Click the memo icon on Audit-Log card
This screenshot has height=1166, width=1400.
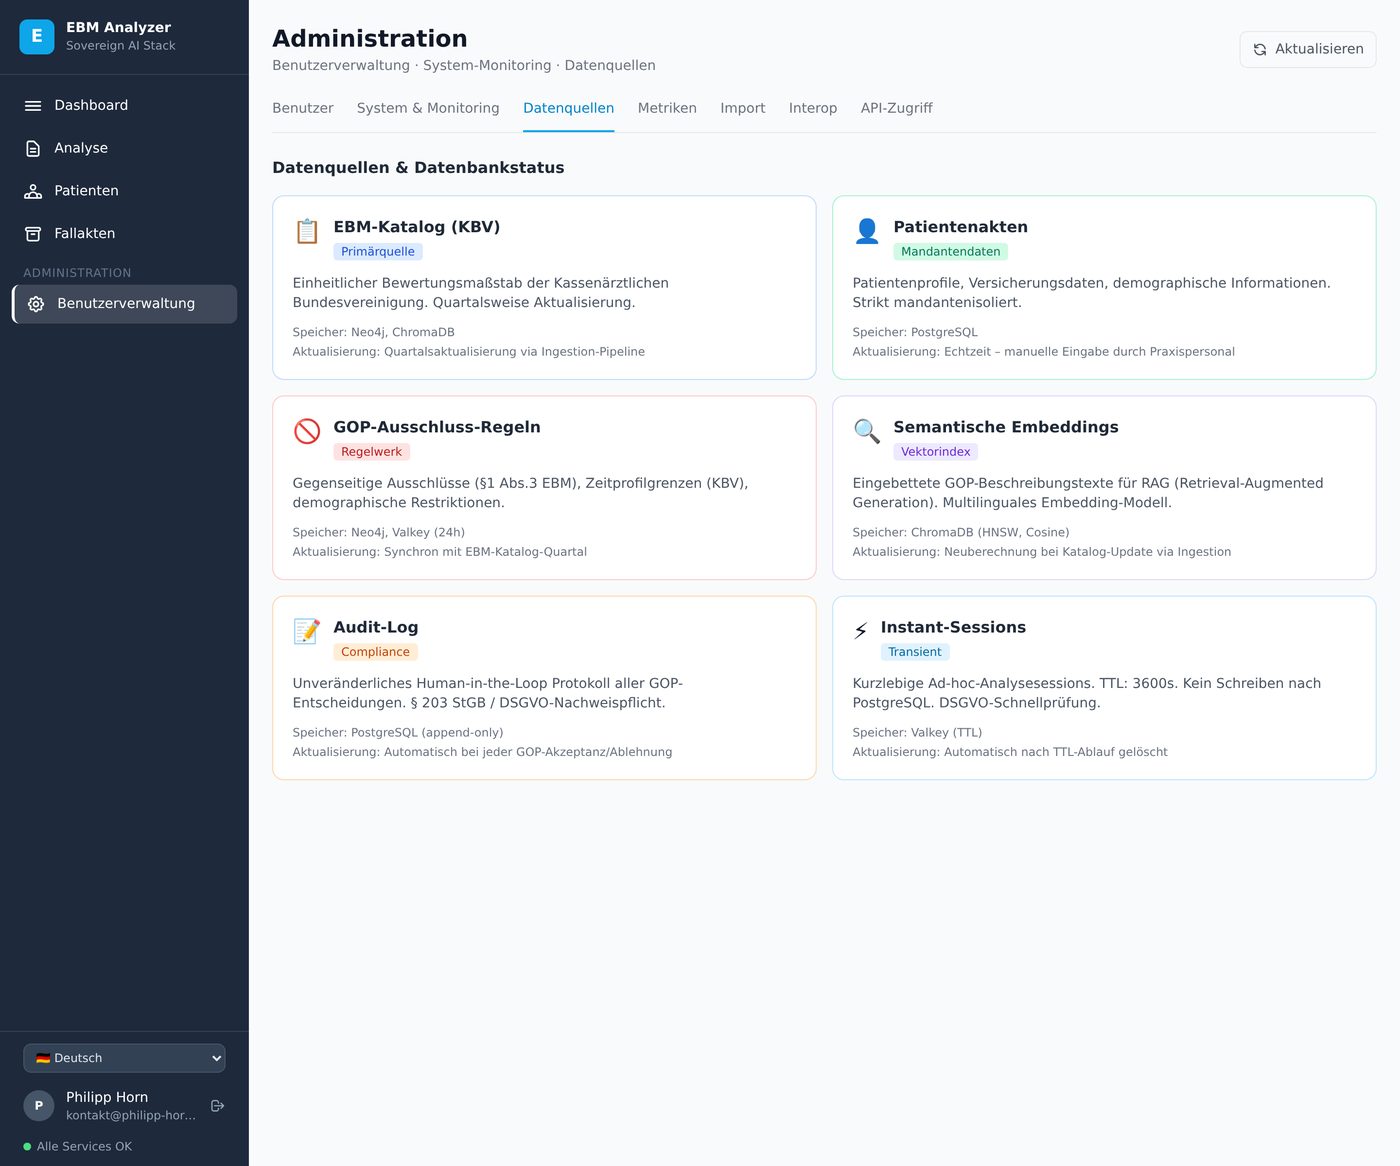tap(307, 631)
